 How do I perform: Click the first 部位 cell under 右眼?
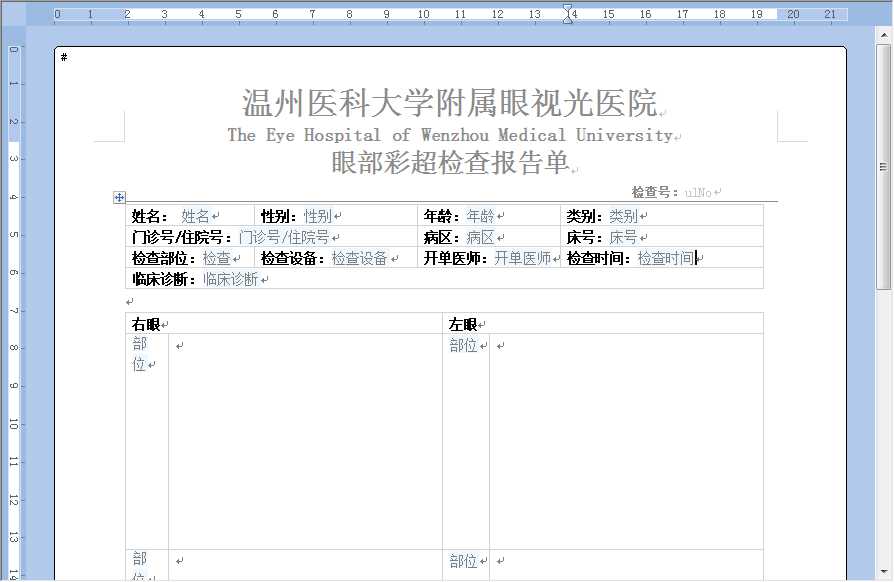coord(147,441)
